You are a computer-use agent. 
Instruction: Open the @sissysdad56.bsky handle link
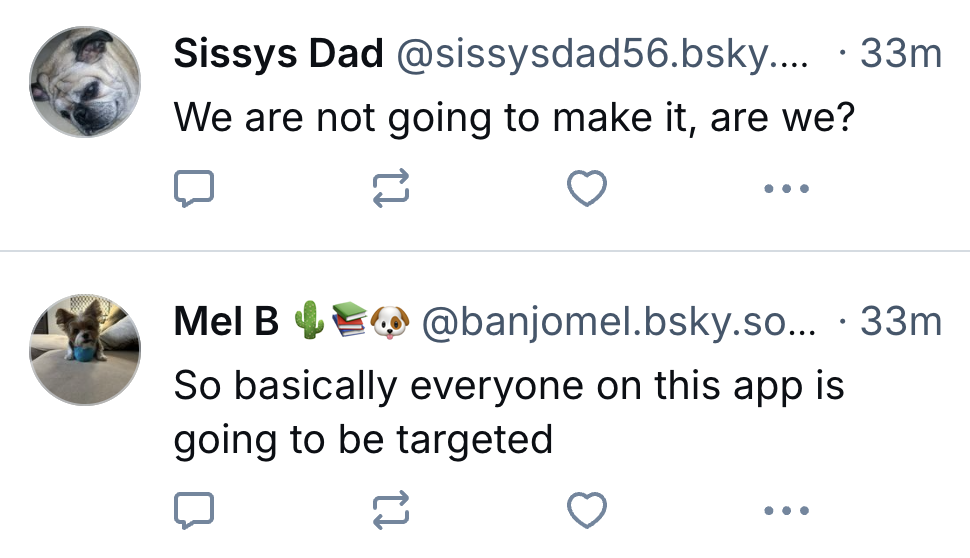click(605, 54)
